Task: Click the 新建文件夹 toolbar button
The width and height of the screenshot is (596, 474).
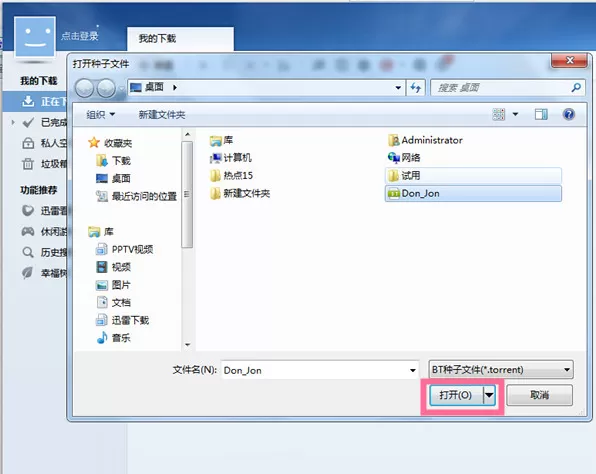Action: click(162, 114)
